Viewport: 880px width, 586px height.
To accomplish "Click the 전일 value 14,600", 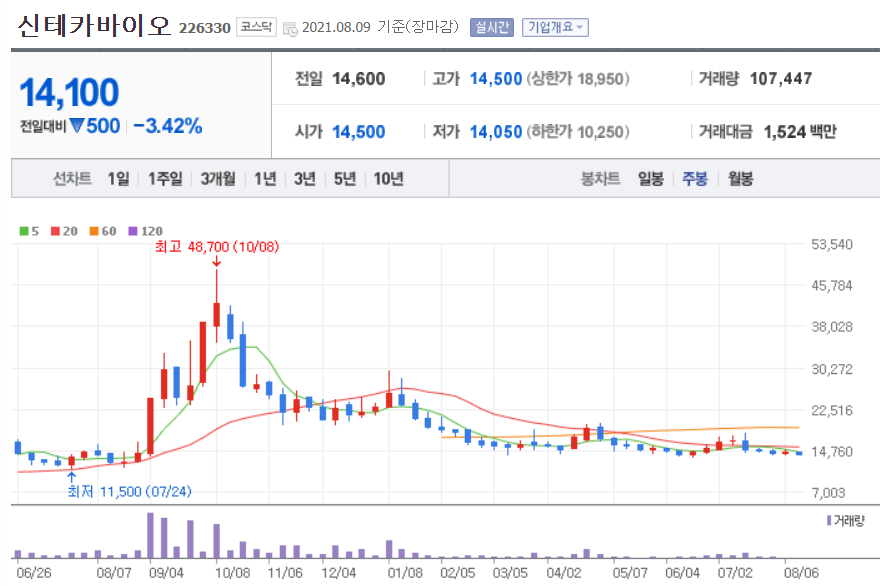I will click(x=359, y=79).
